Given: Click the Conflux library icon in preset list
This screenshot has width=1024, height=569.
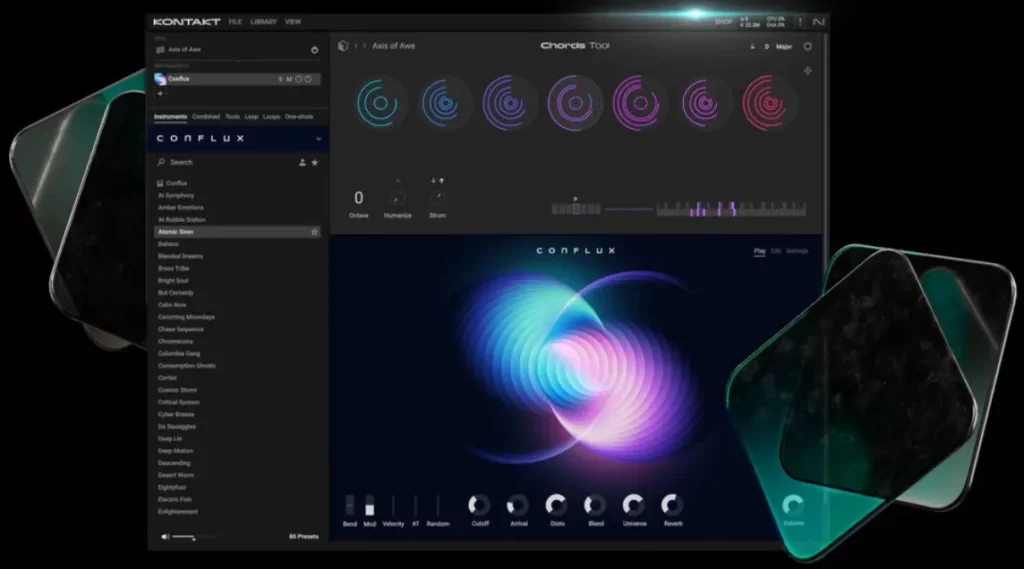Looking at the screenshot, I should 160,183.
